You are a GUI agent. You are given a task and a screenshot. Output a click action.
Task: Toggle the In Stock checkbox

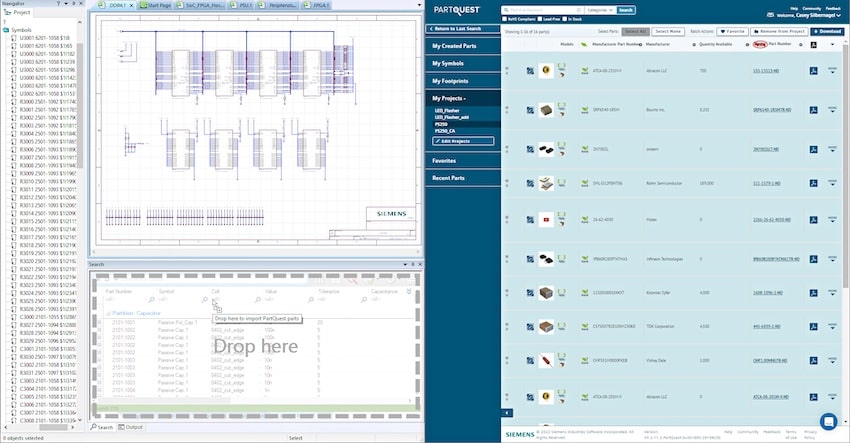point(565,19)
